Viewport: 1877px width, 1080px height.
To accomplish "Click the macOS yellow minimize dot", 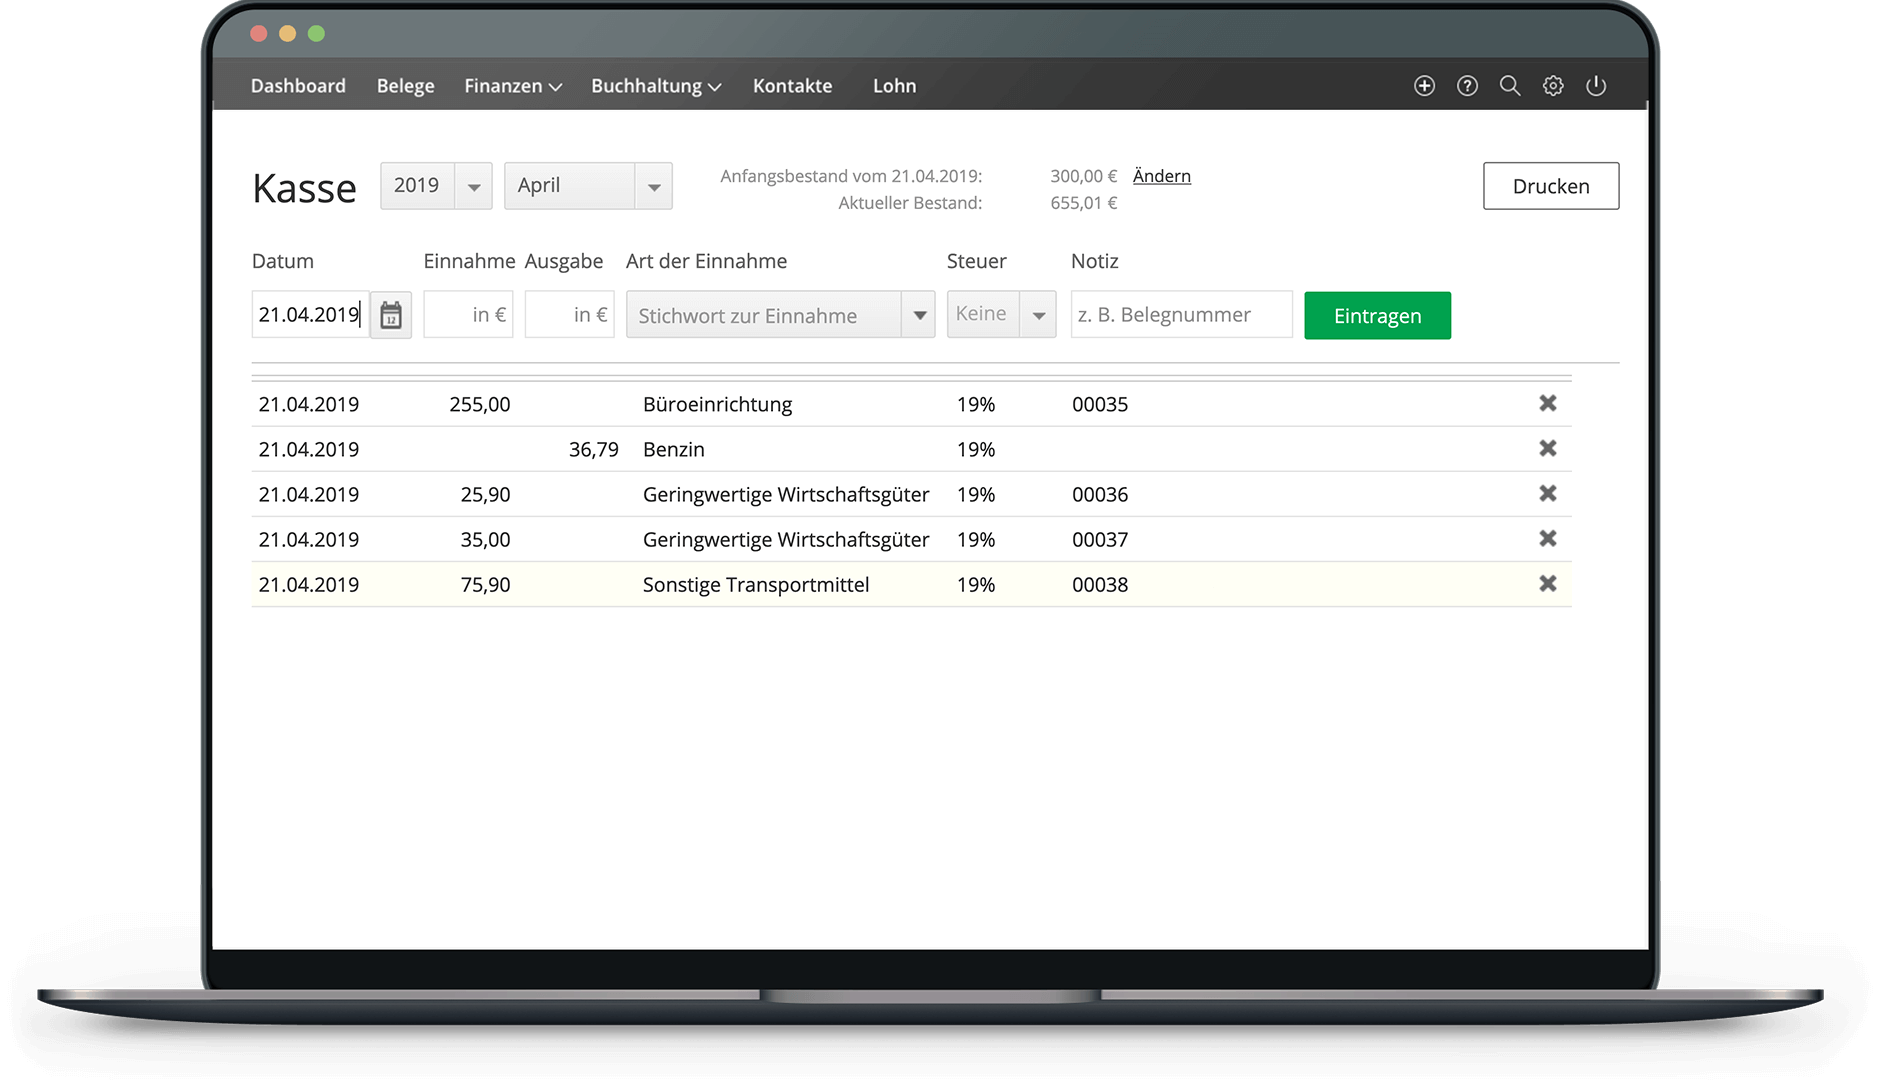I will [x=288, y=34].
